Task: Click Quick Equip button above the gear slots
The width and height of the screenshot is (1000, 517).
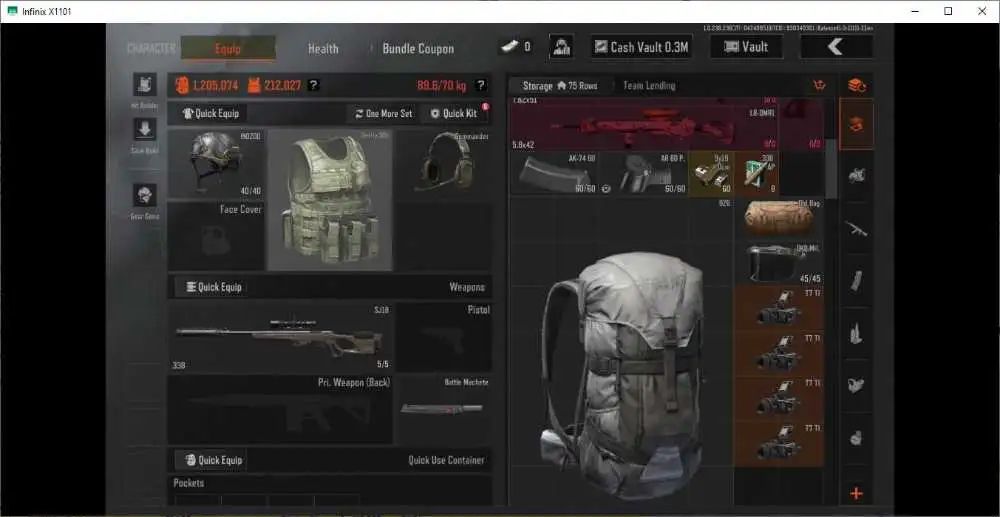Action: [x=211, y=113]
